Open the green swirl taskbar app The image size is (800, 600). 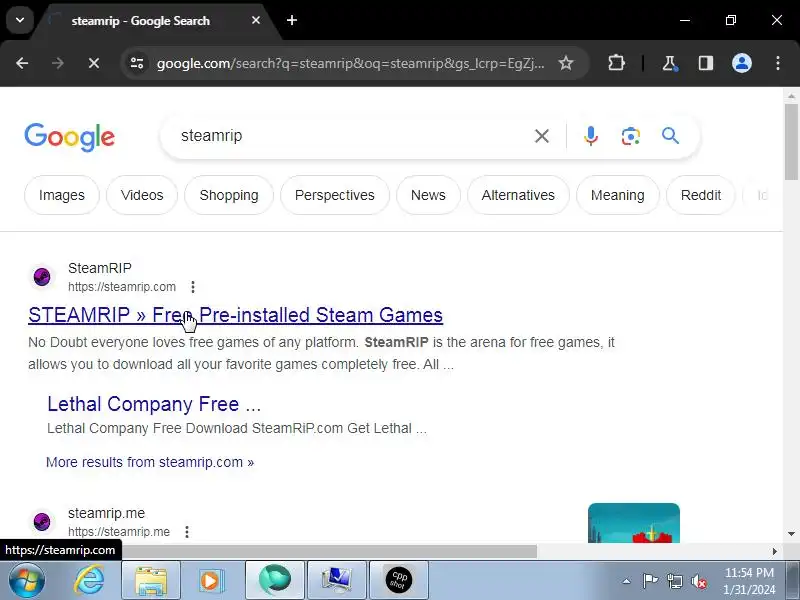(274, 580)
